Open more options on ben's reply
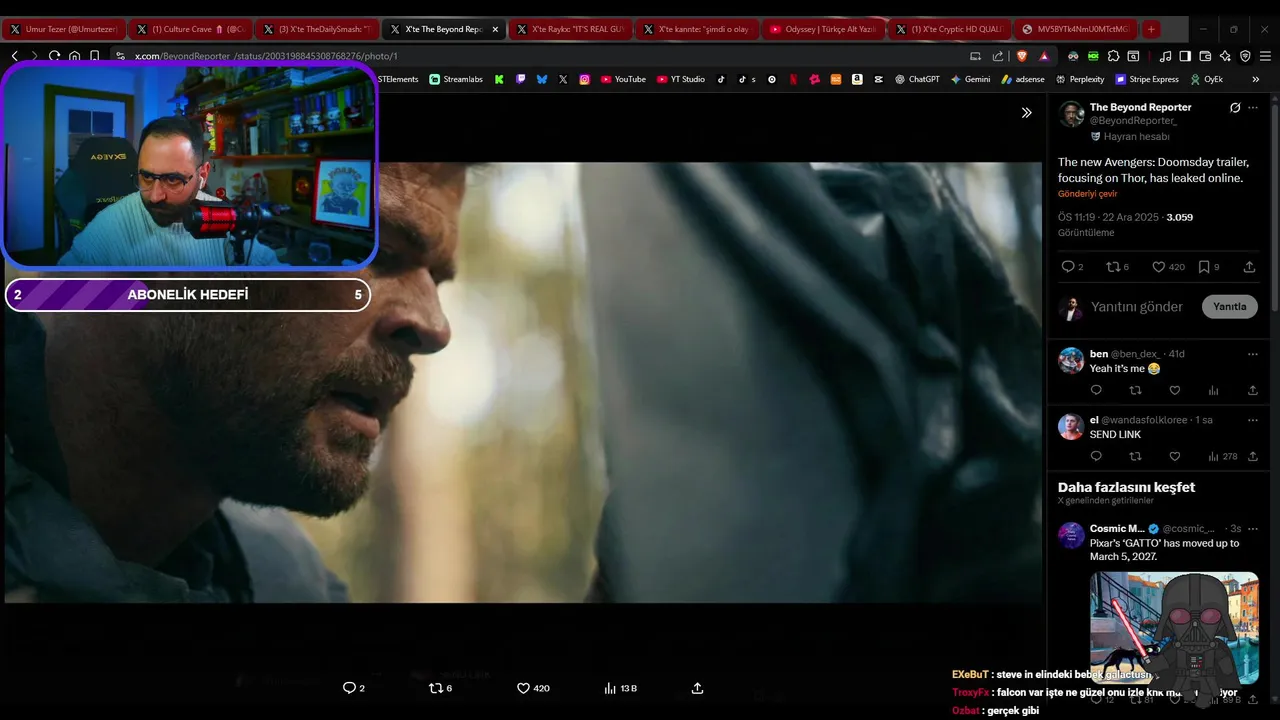The height and width of the screenshot is (720, 1280). click(1253, 354)
